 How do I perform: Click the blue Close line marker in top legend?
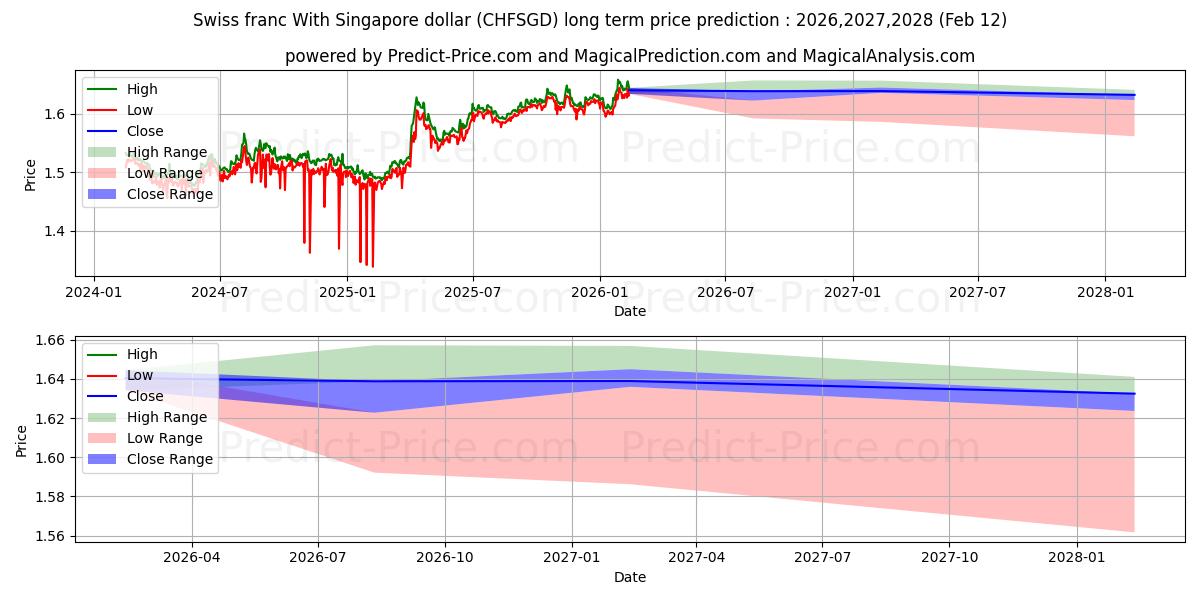pyautogui.click(x=104, y=132)
